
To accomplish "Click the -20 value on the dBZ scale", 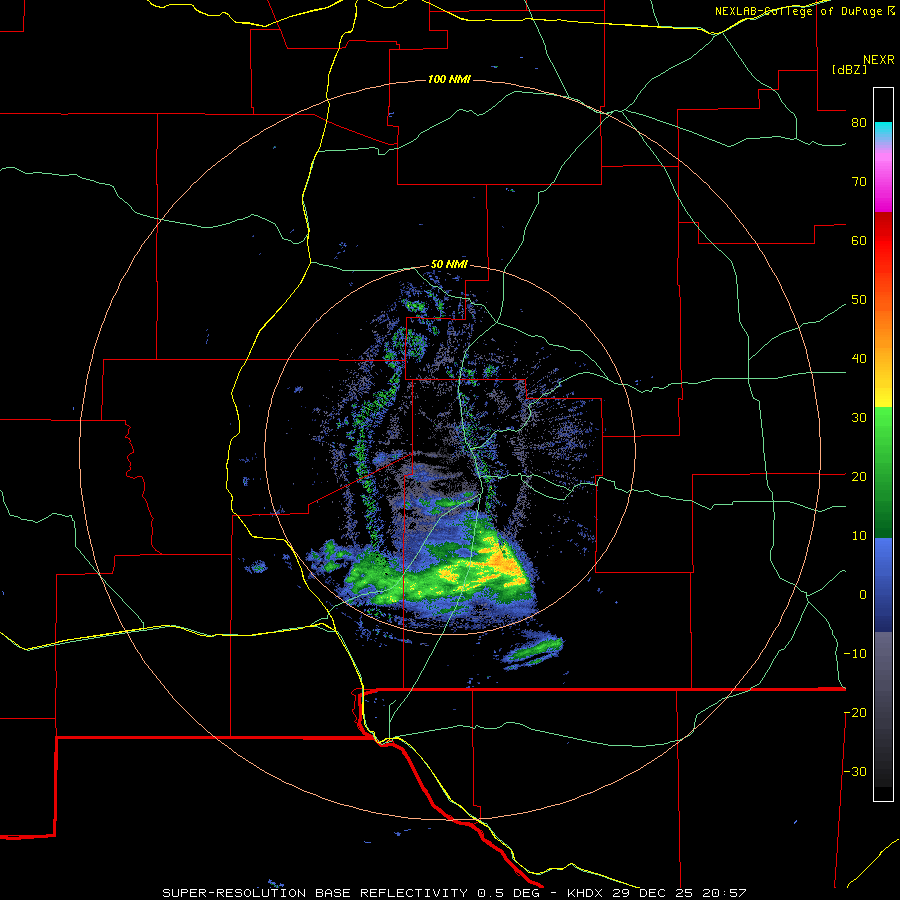I will (x=855, y=713).
